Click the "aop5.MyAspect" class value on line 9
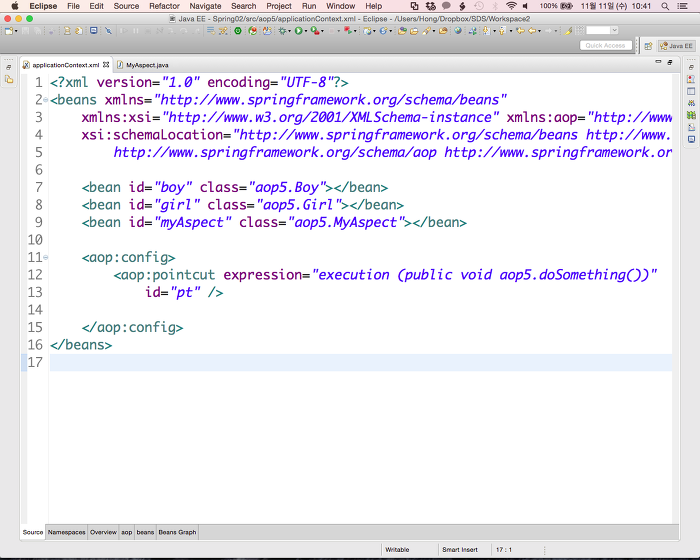The height and width of the screenshot is (560, 700). click(x=346, y=222)
